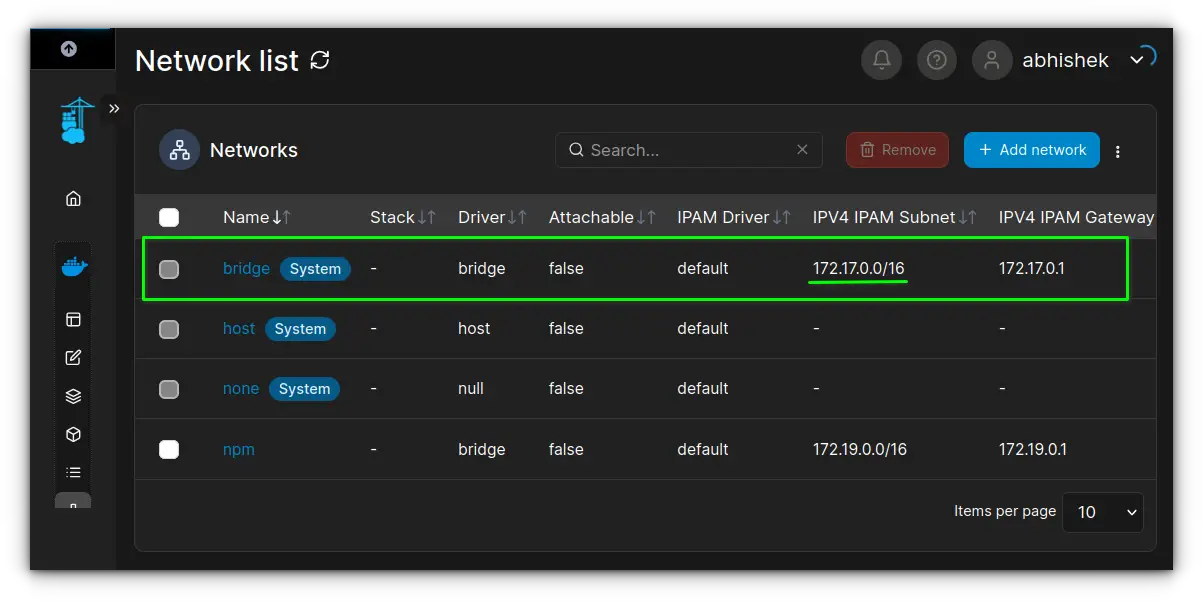Viewport: 1203px width, 602px height.
Task: Open the host network details
Action: [238, 328]
